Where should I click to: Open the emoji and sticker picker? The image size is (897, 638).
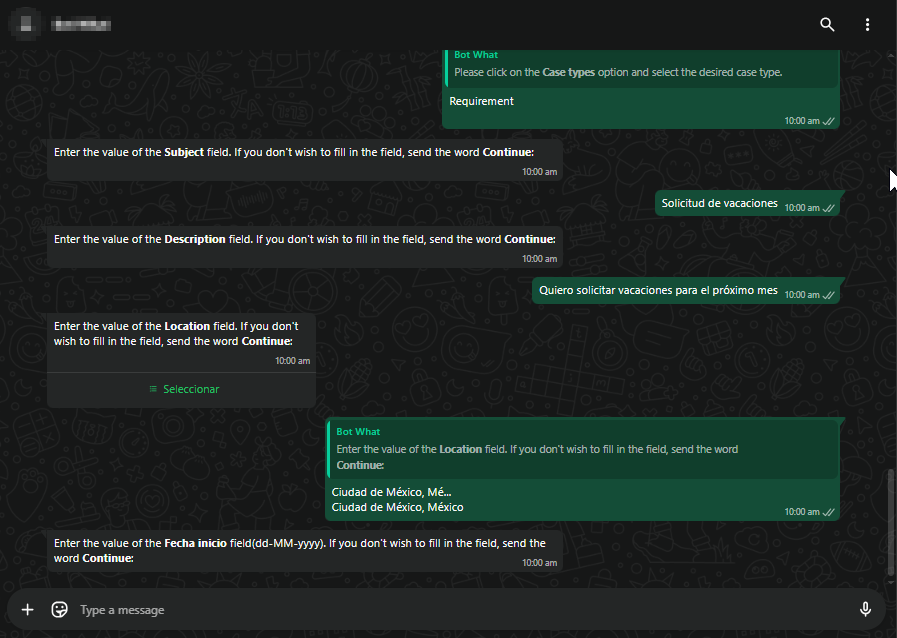[x=60, y=610]
